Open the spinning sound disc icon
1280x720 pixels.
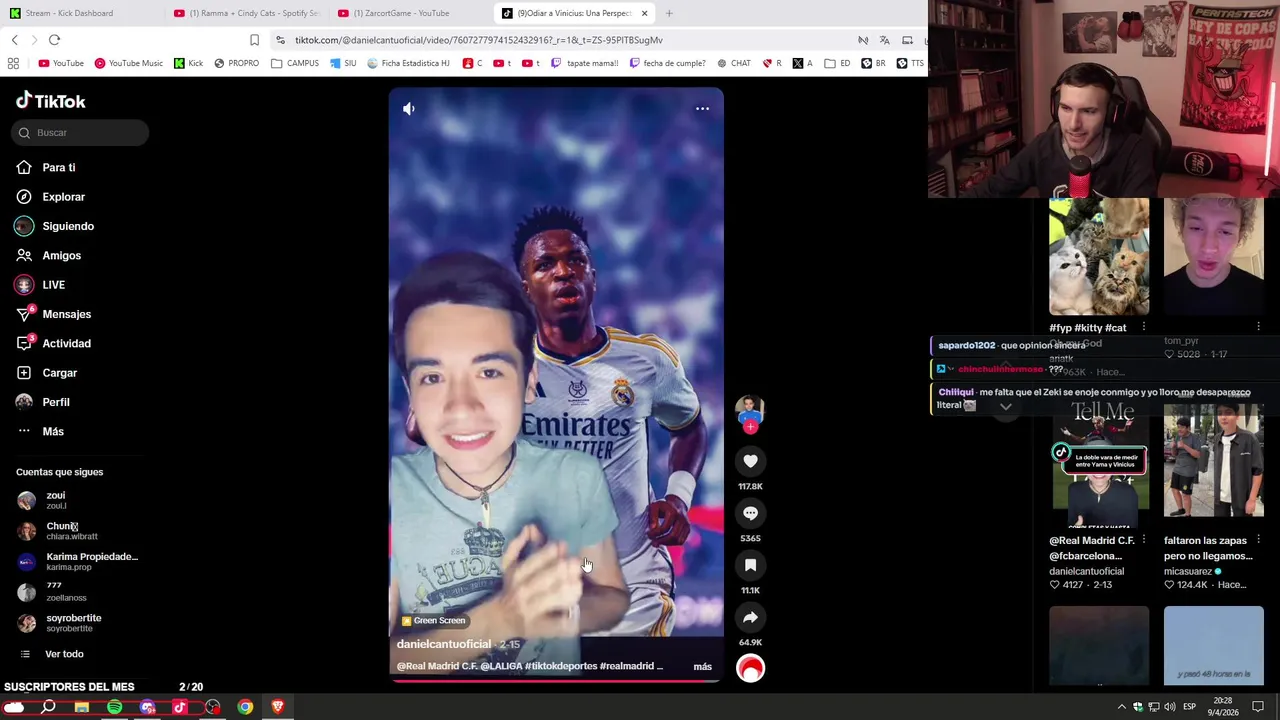750,668
